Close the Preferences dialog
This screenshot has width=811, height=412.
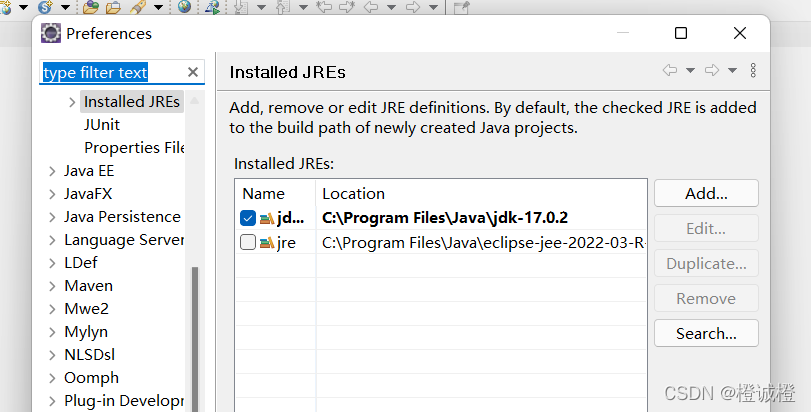point(740,33)
